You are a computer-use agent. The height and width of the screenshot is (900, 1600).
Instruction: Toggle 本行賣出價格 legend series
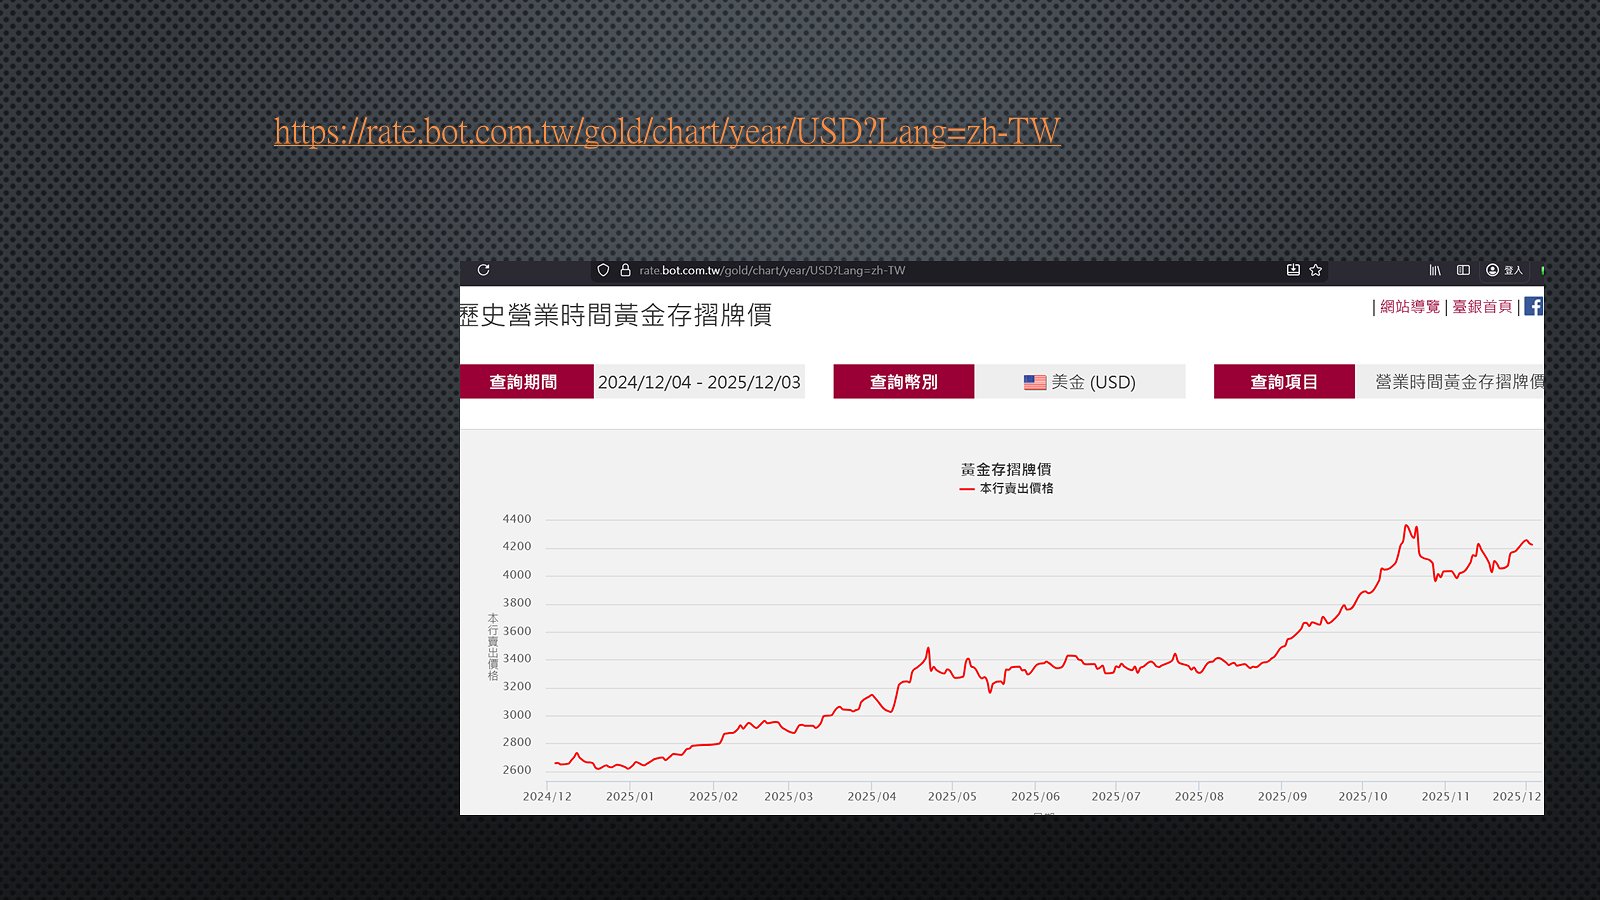[1008, 488]
